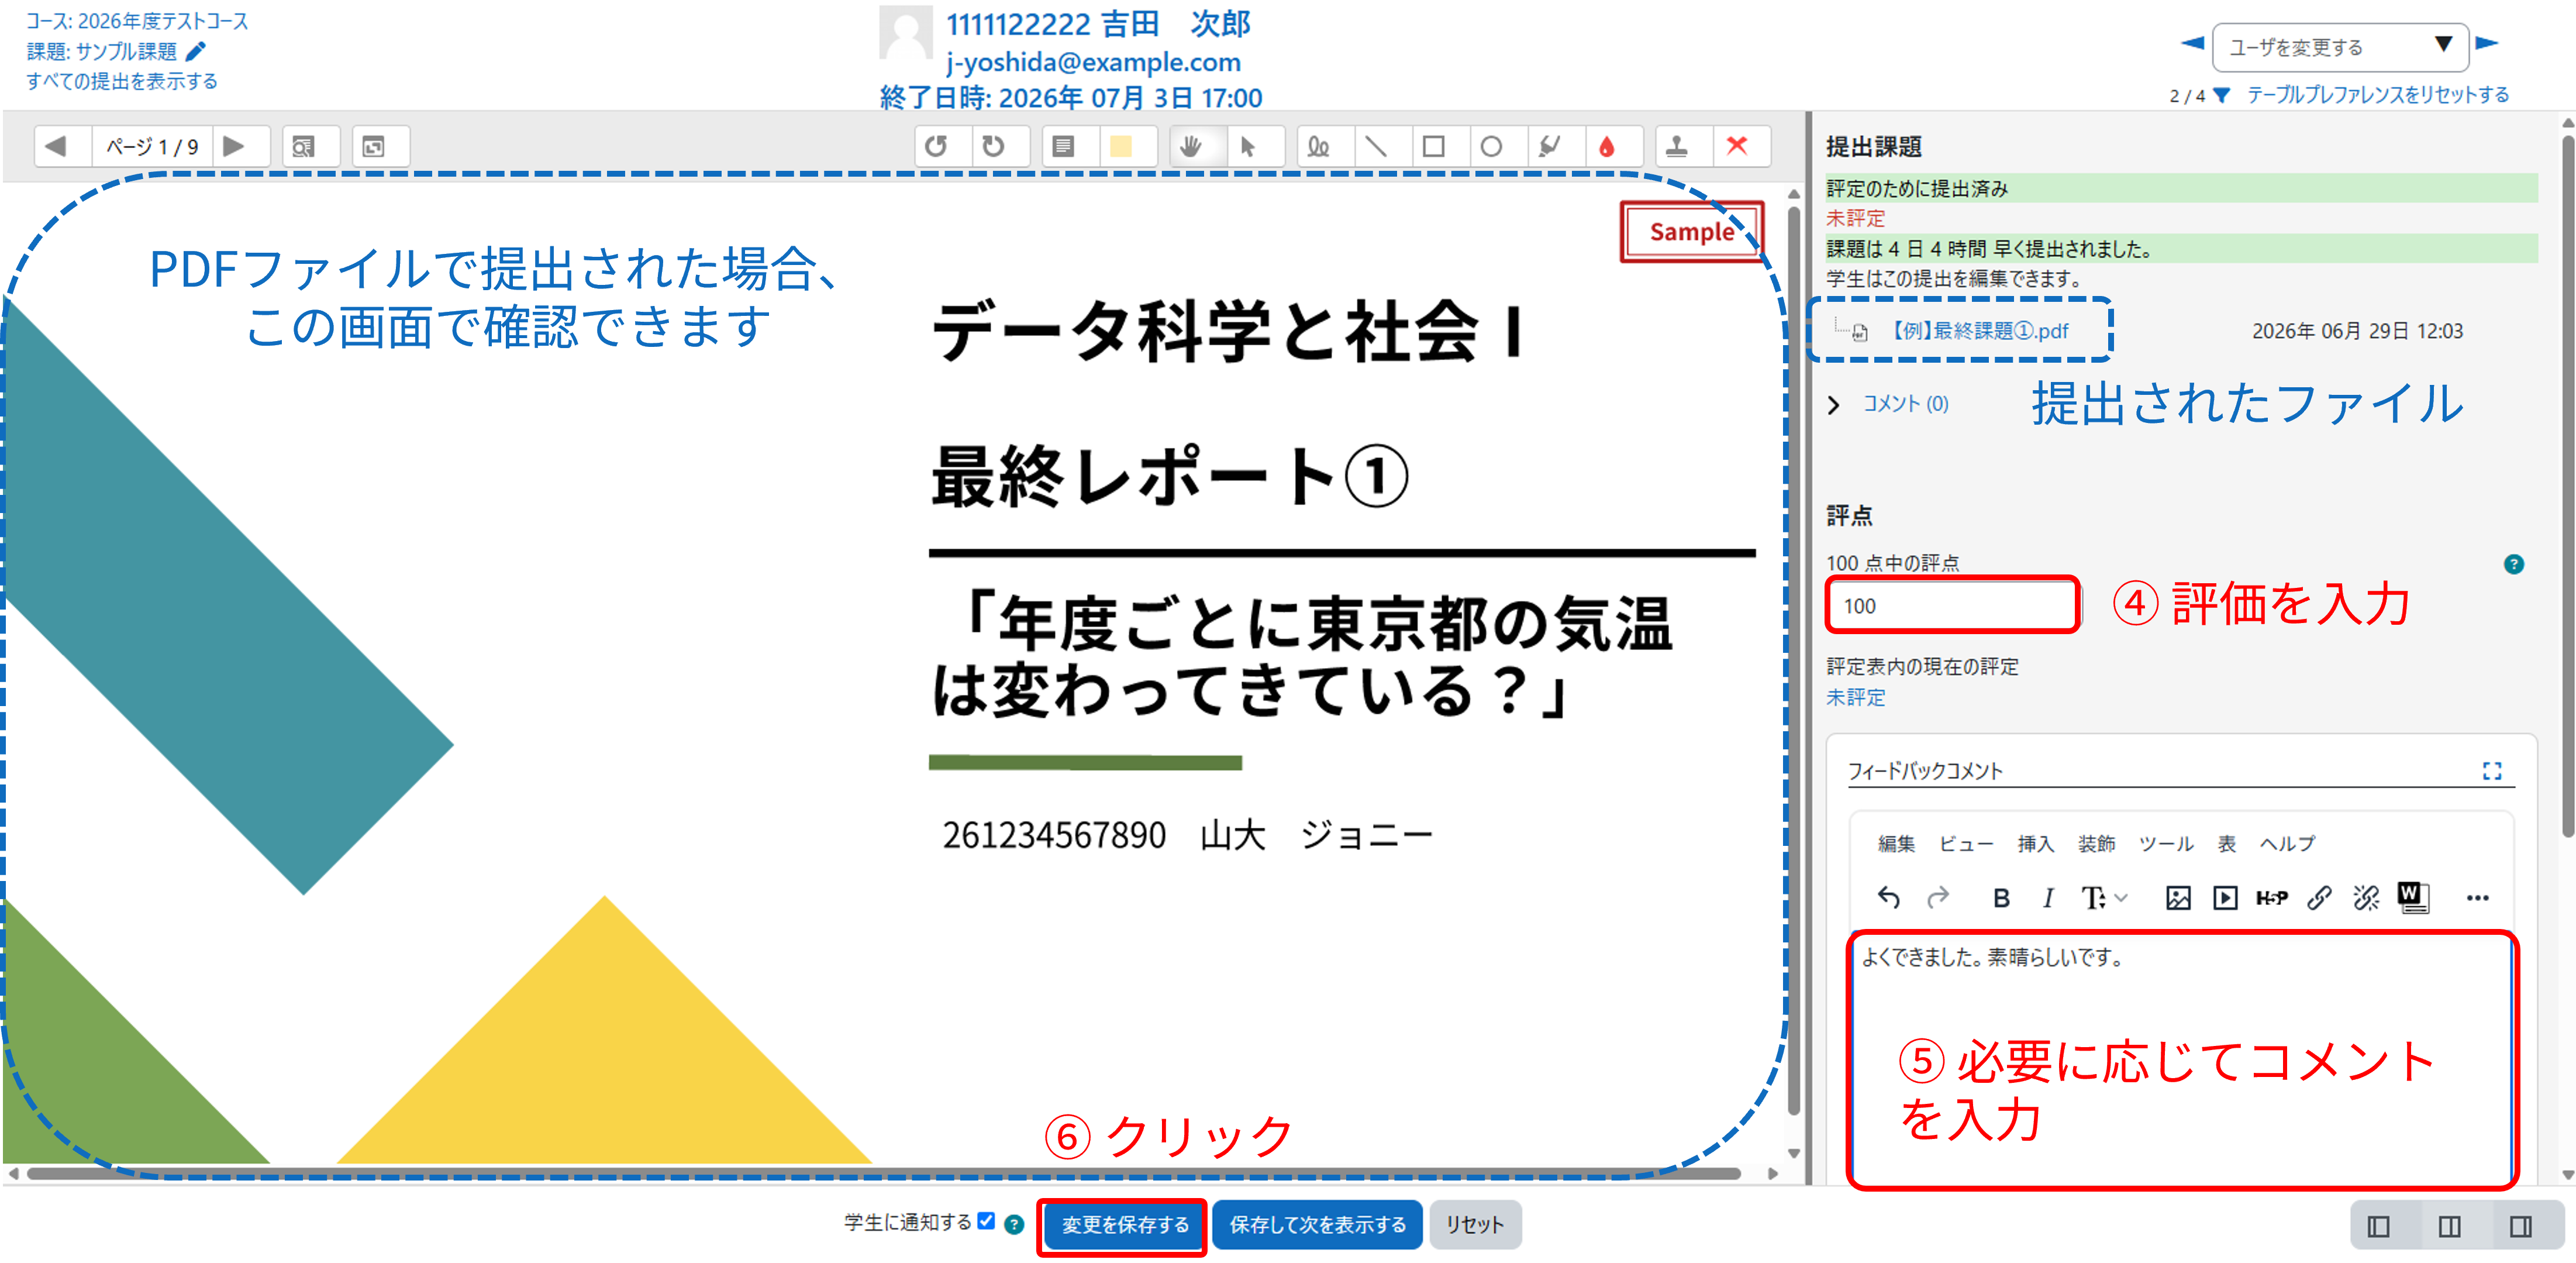Click the redo icon in editor
This screenshot has width=2576, height=1263.
pos(1938,898)
